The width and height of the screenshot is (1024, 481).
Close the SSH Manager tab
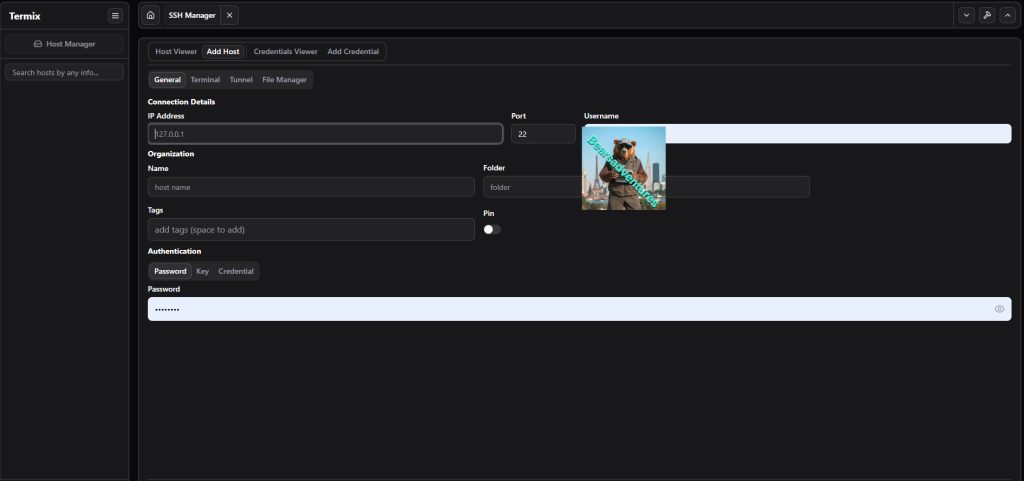(x=229, y=15)
